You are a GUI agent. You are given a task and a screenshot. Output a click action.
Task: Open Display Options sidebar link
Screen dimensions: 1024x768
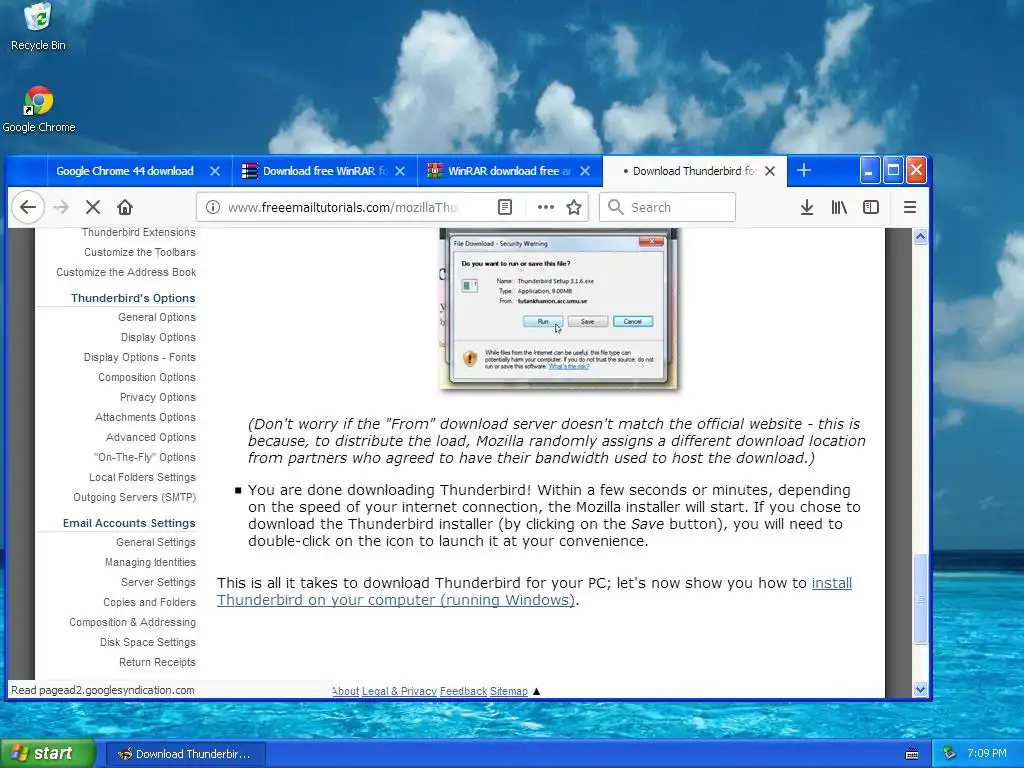pos(158,338)
